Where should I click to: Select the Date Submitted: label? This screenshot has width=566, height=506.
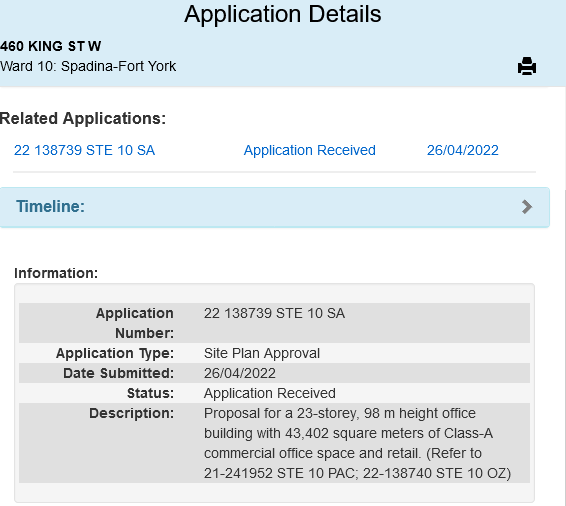point(118,373)
